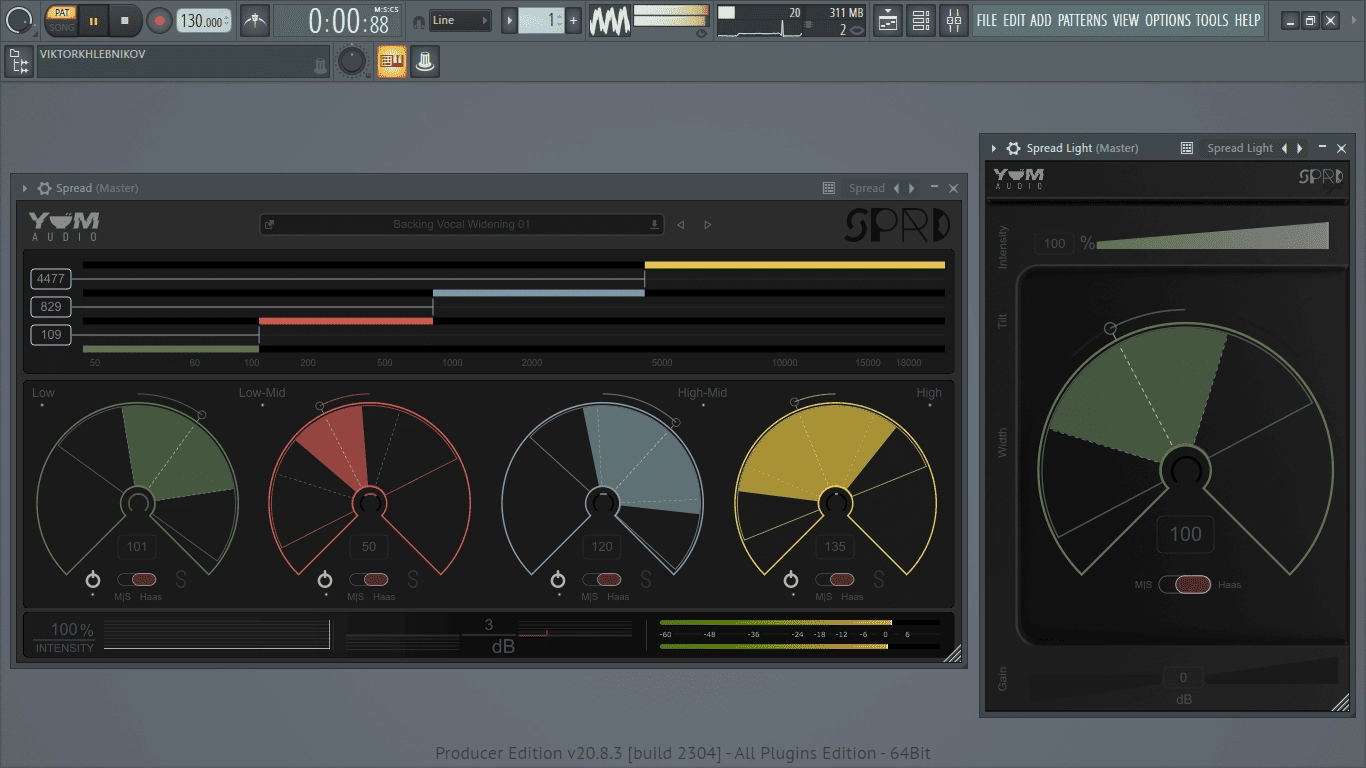Add new pattern with plus button
This screenshot has width=1366, height=768.
pyautogui.click(x=573, y=20)
